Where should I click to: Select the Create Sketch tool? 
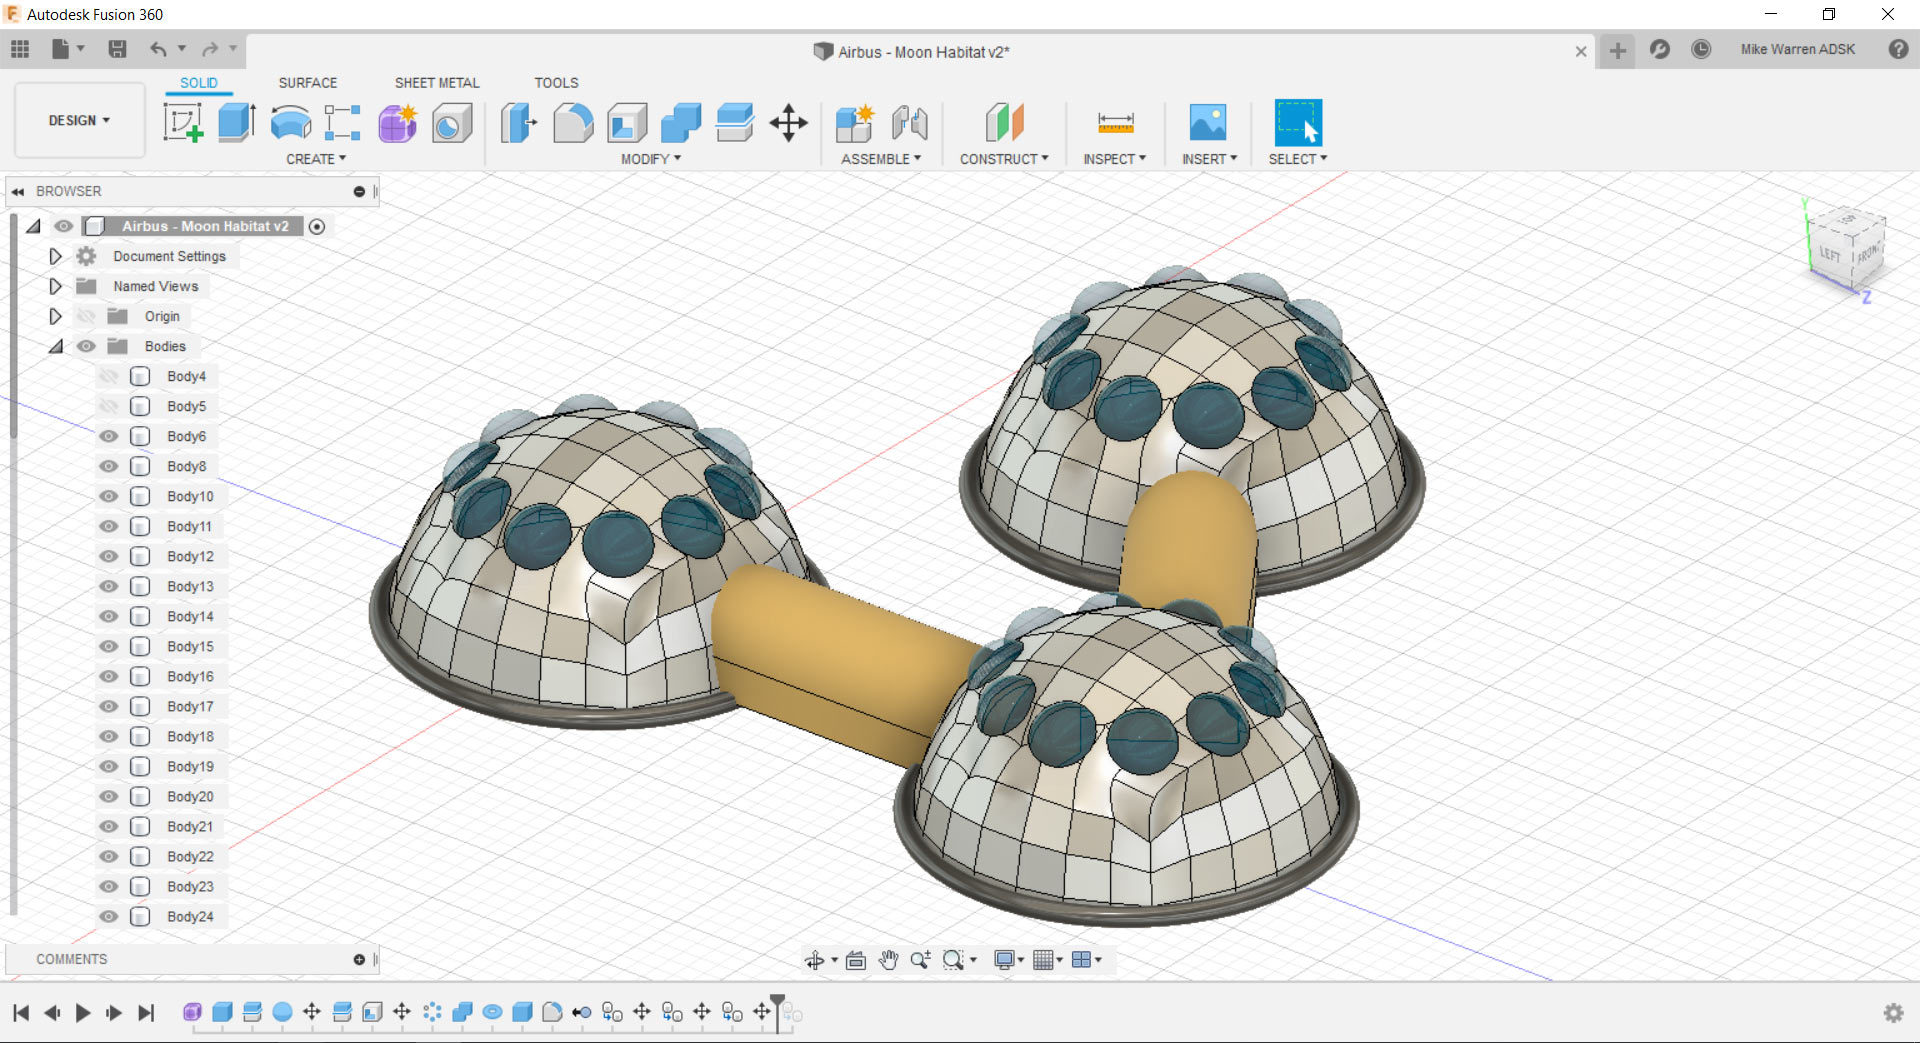coord(183,123)
